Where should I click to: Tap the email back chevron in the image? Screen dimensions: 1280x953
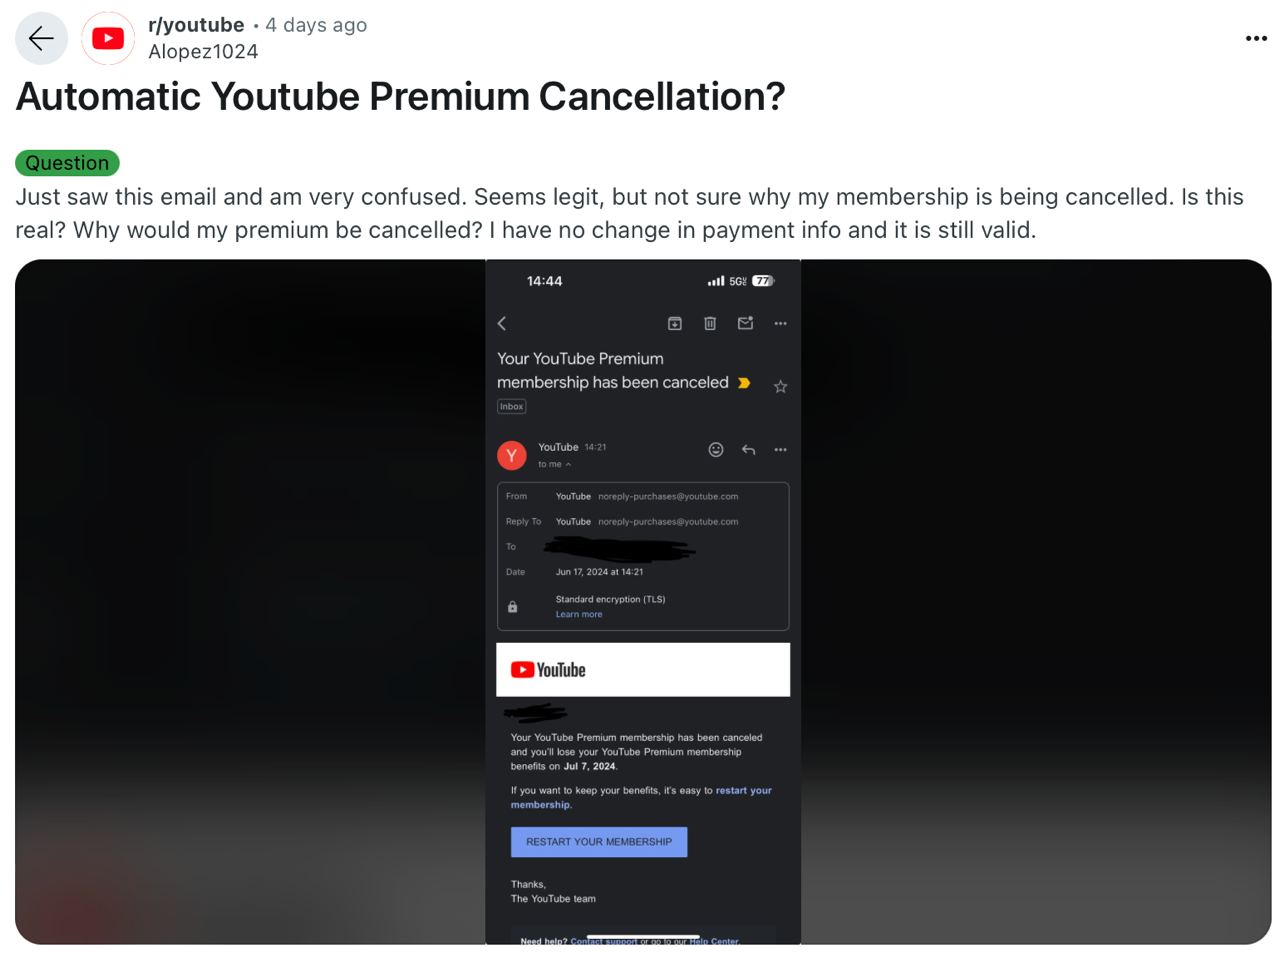point(502,323)
